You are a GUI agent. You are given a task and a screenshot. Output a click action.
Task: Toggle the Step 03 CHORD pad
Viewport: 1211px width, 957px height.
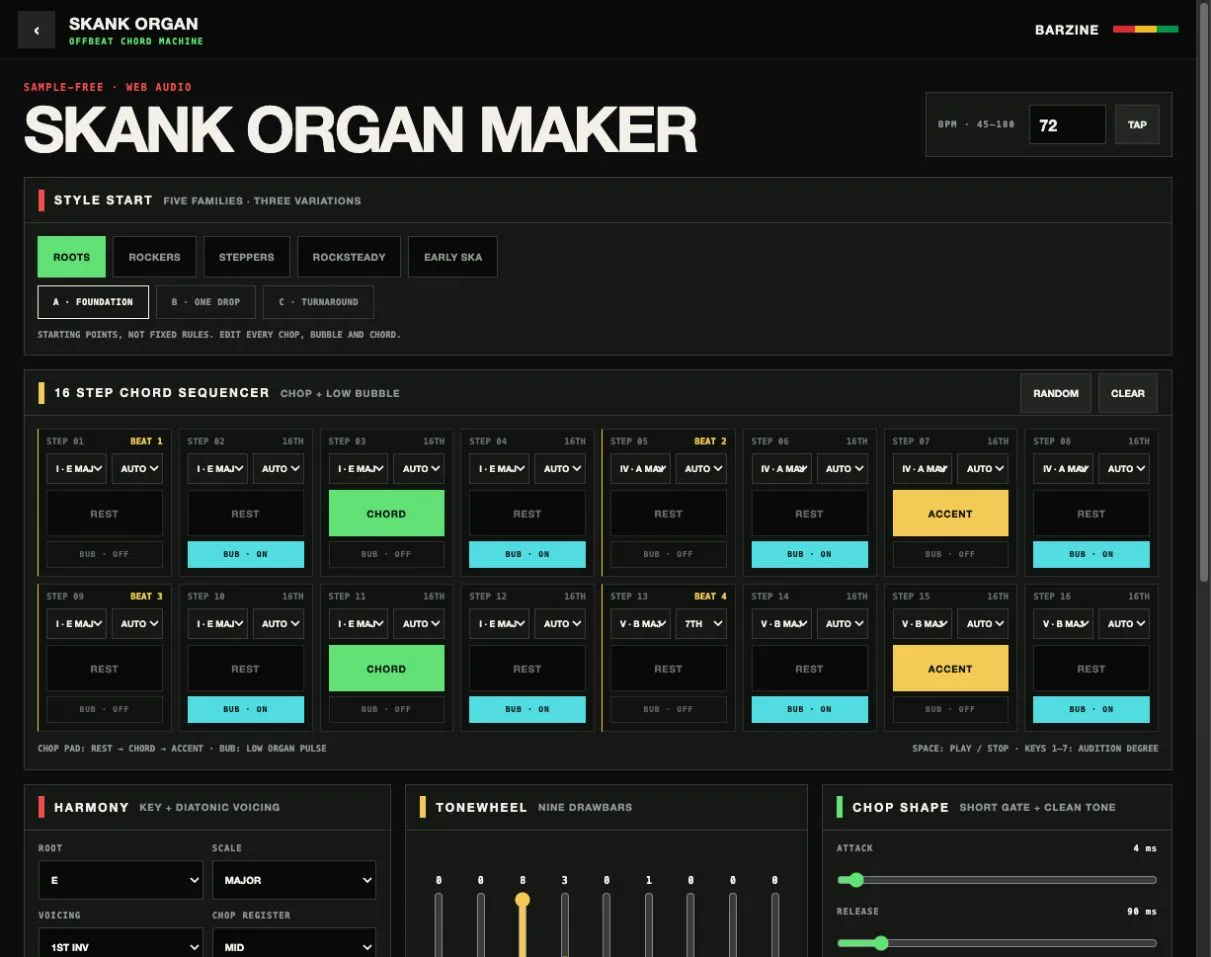pos(387,513)
